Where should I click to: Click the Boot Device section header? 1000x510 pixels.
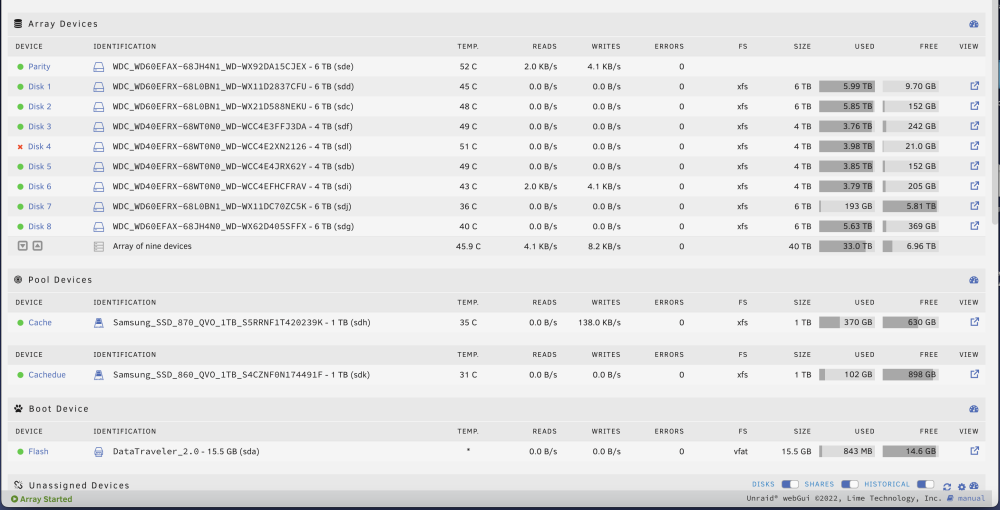click(x=59, y=409)
